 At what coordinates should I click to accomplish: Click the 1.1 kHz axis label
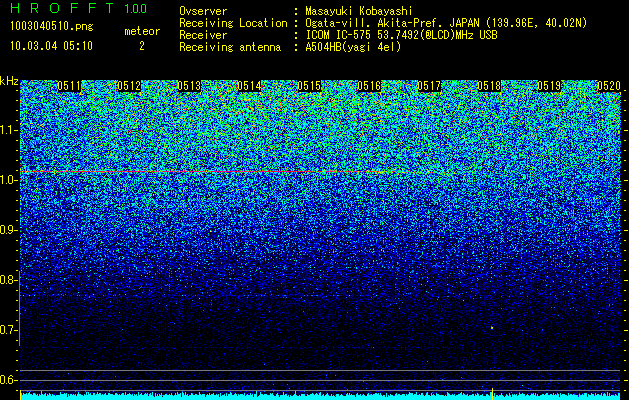[8, 130]
